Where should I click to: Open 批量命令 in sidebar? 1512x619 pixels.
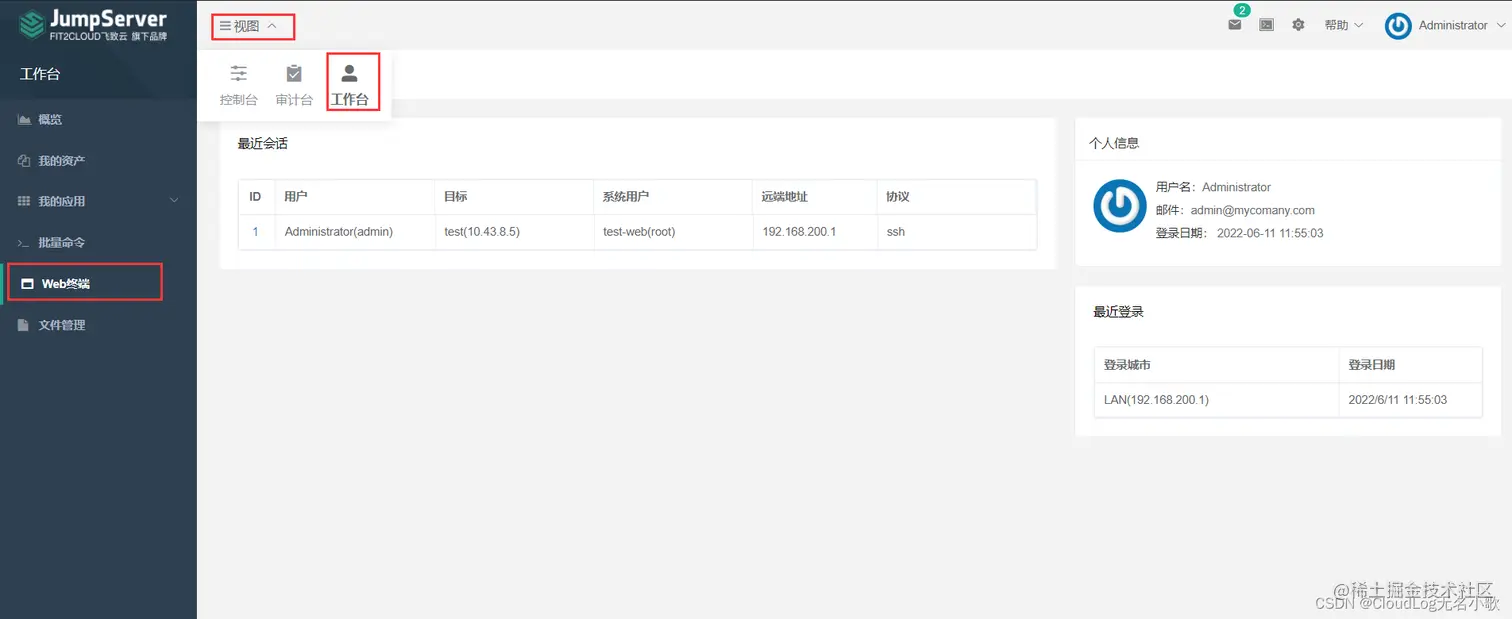tap(98, 242)
